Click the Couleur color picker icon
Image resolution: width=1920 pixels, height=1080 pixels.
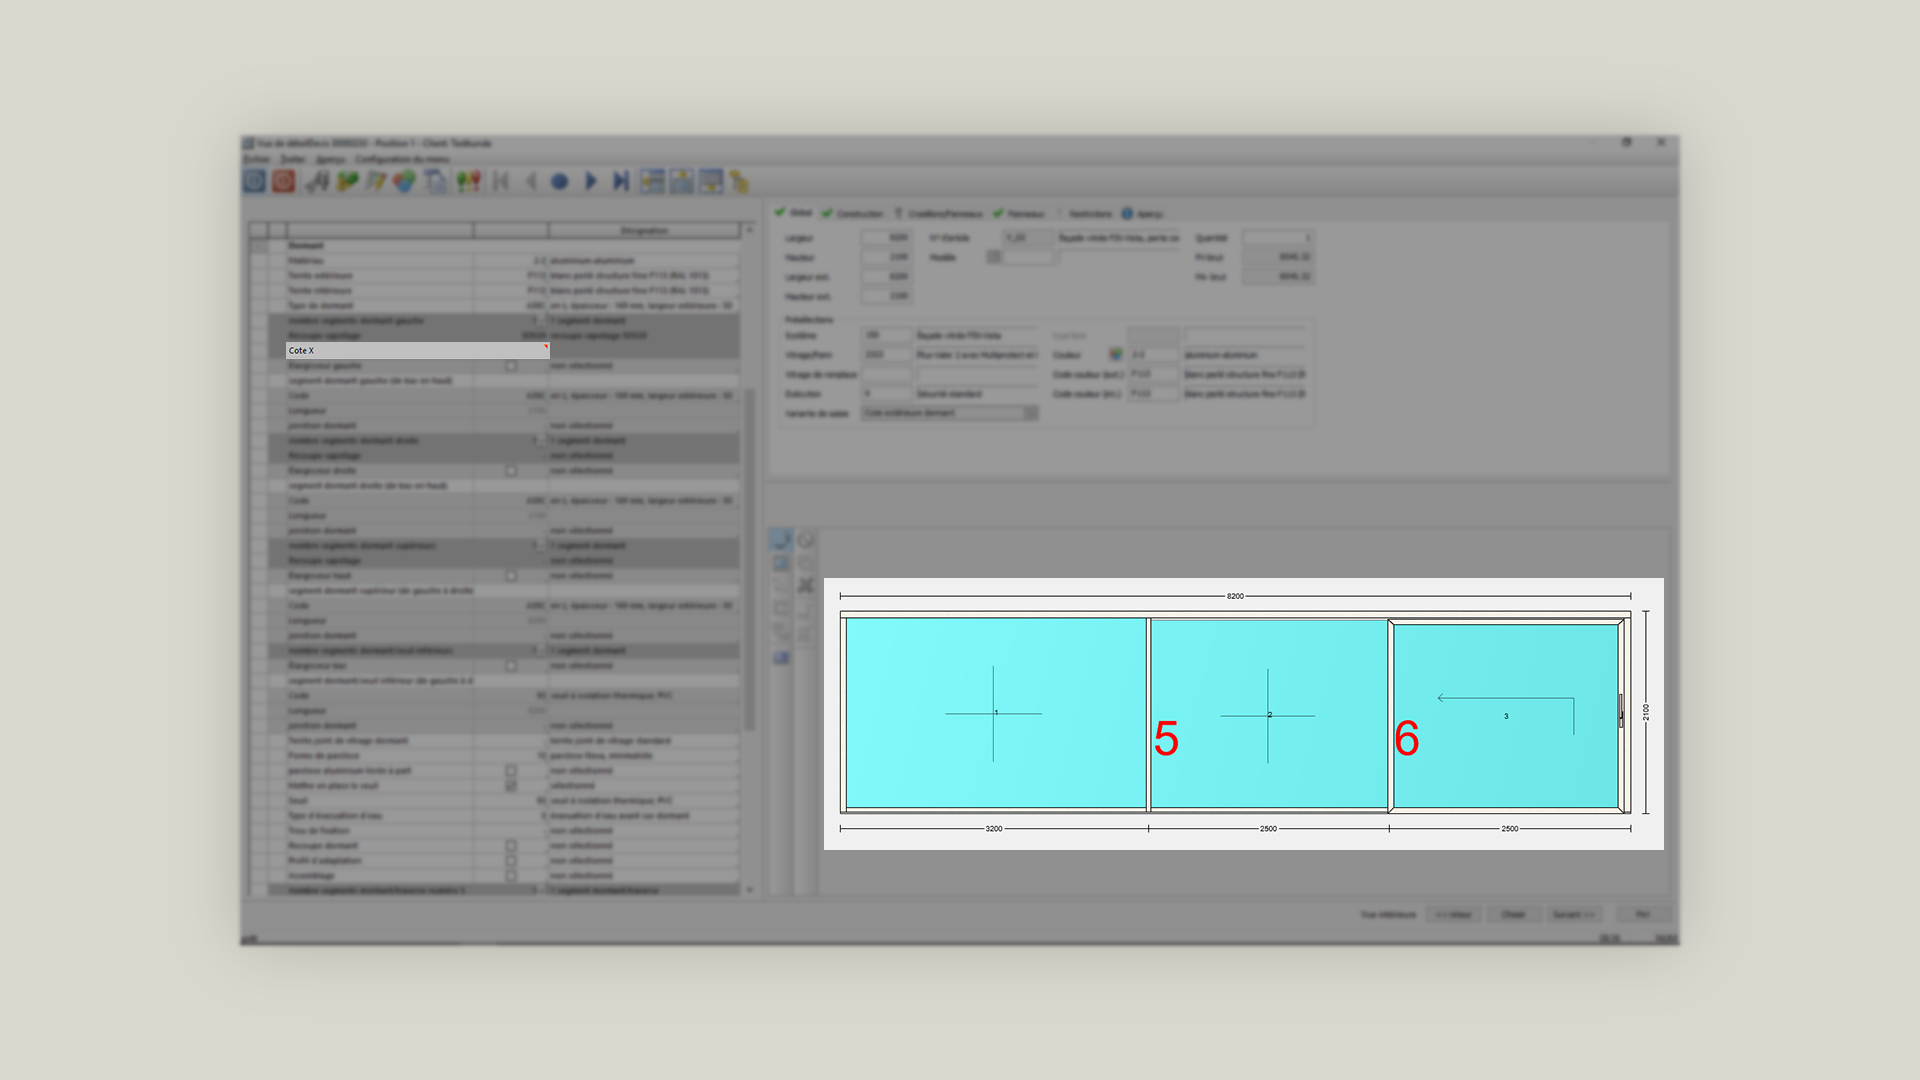pos(1115,355)
